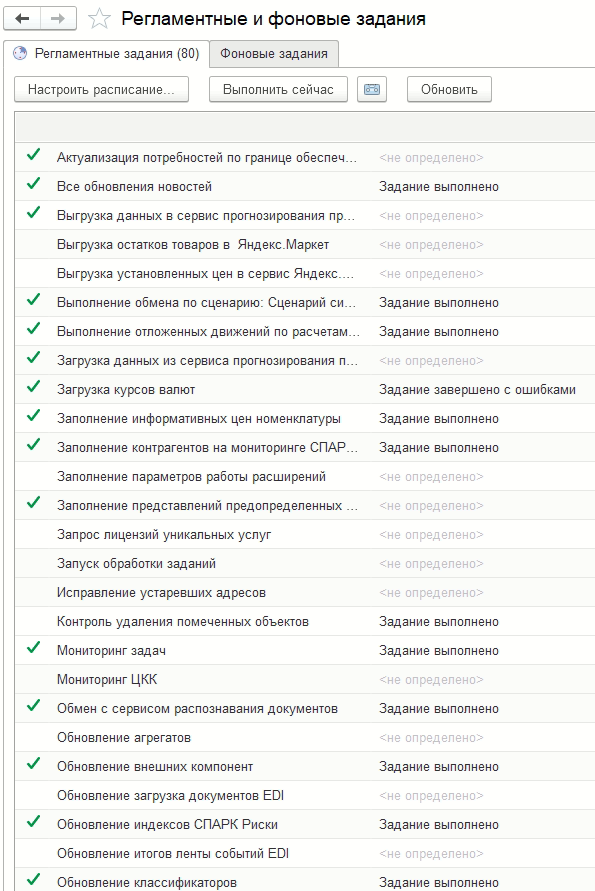Open the Регламентные задания (80) tab
The height and width of the screenshot is (891, 595).
[x=106, y=53]
